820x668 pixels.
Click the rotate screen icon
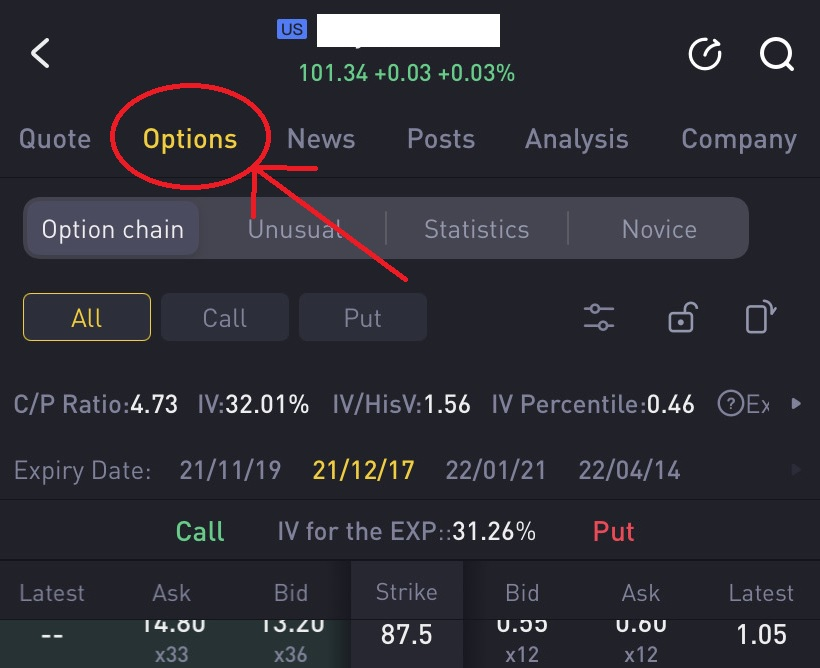760,317
